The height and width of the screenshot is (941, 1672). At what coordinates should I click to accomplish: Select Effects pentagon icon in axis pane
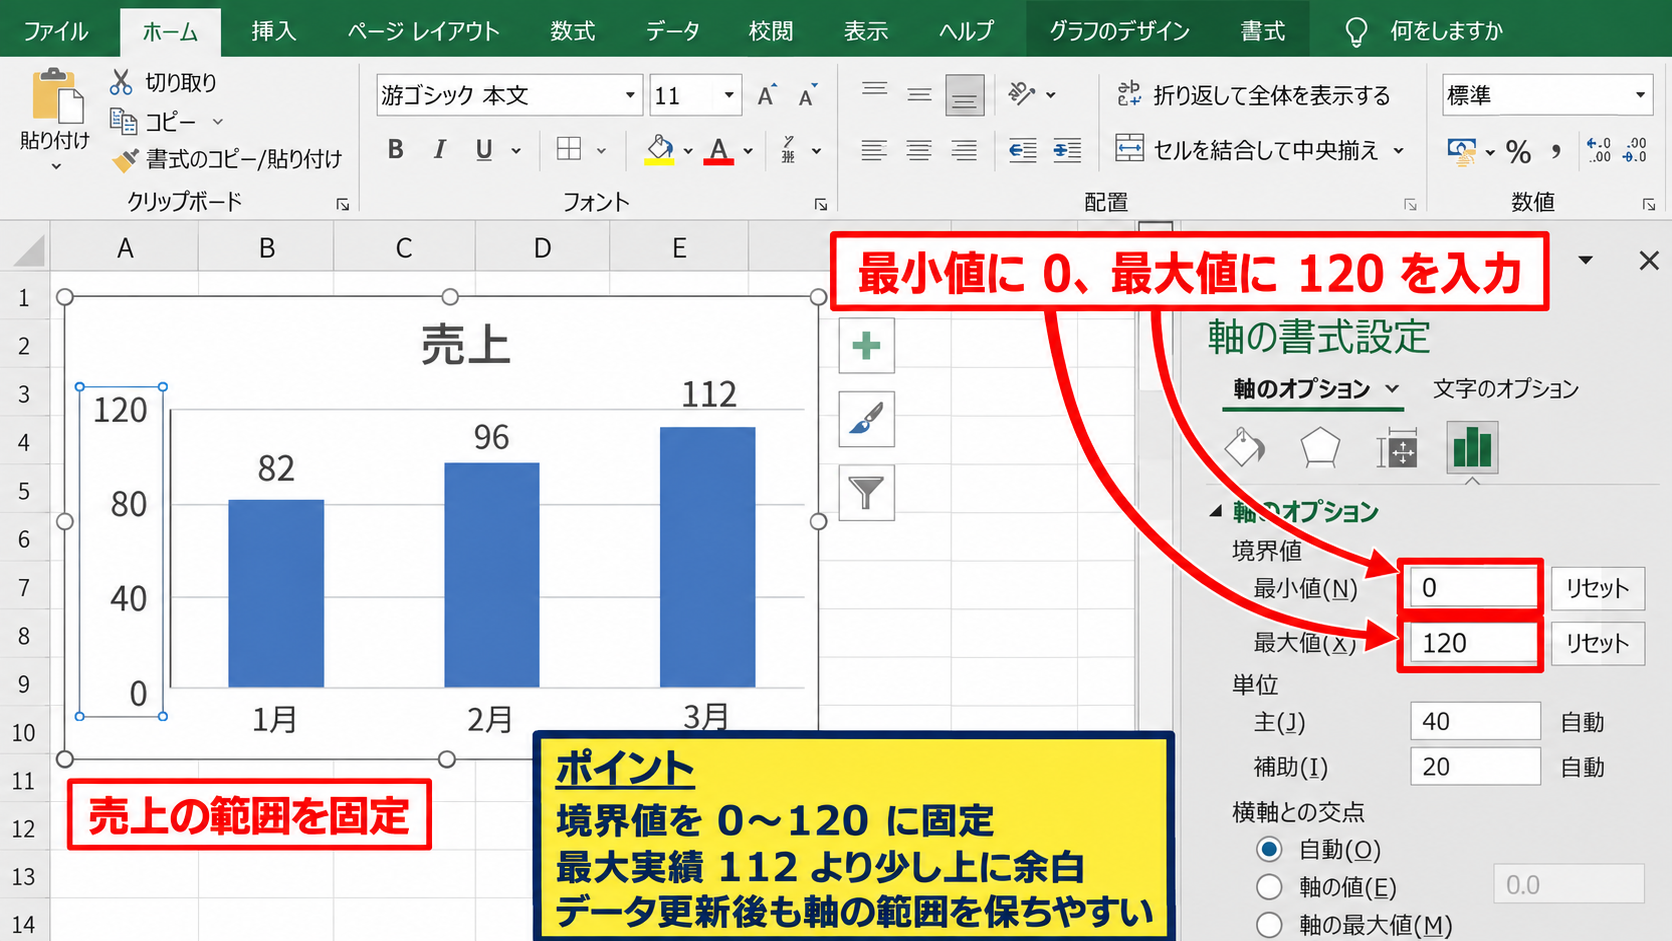coord(1320,447)
